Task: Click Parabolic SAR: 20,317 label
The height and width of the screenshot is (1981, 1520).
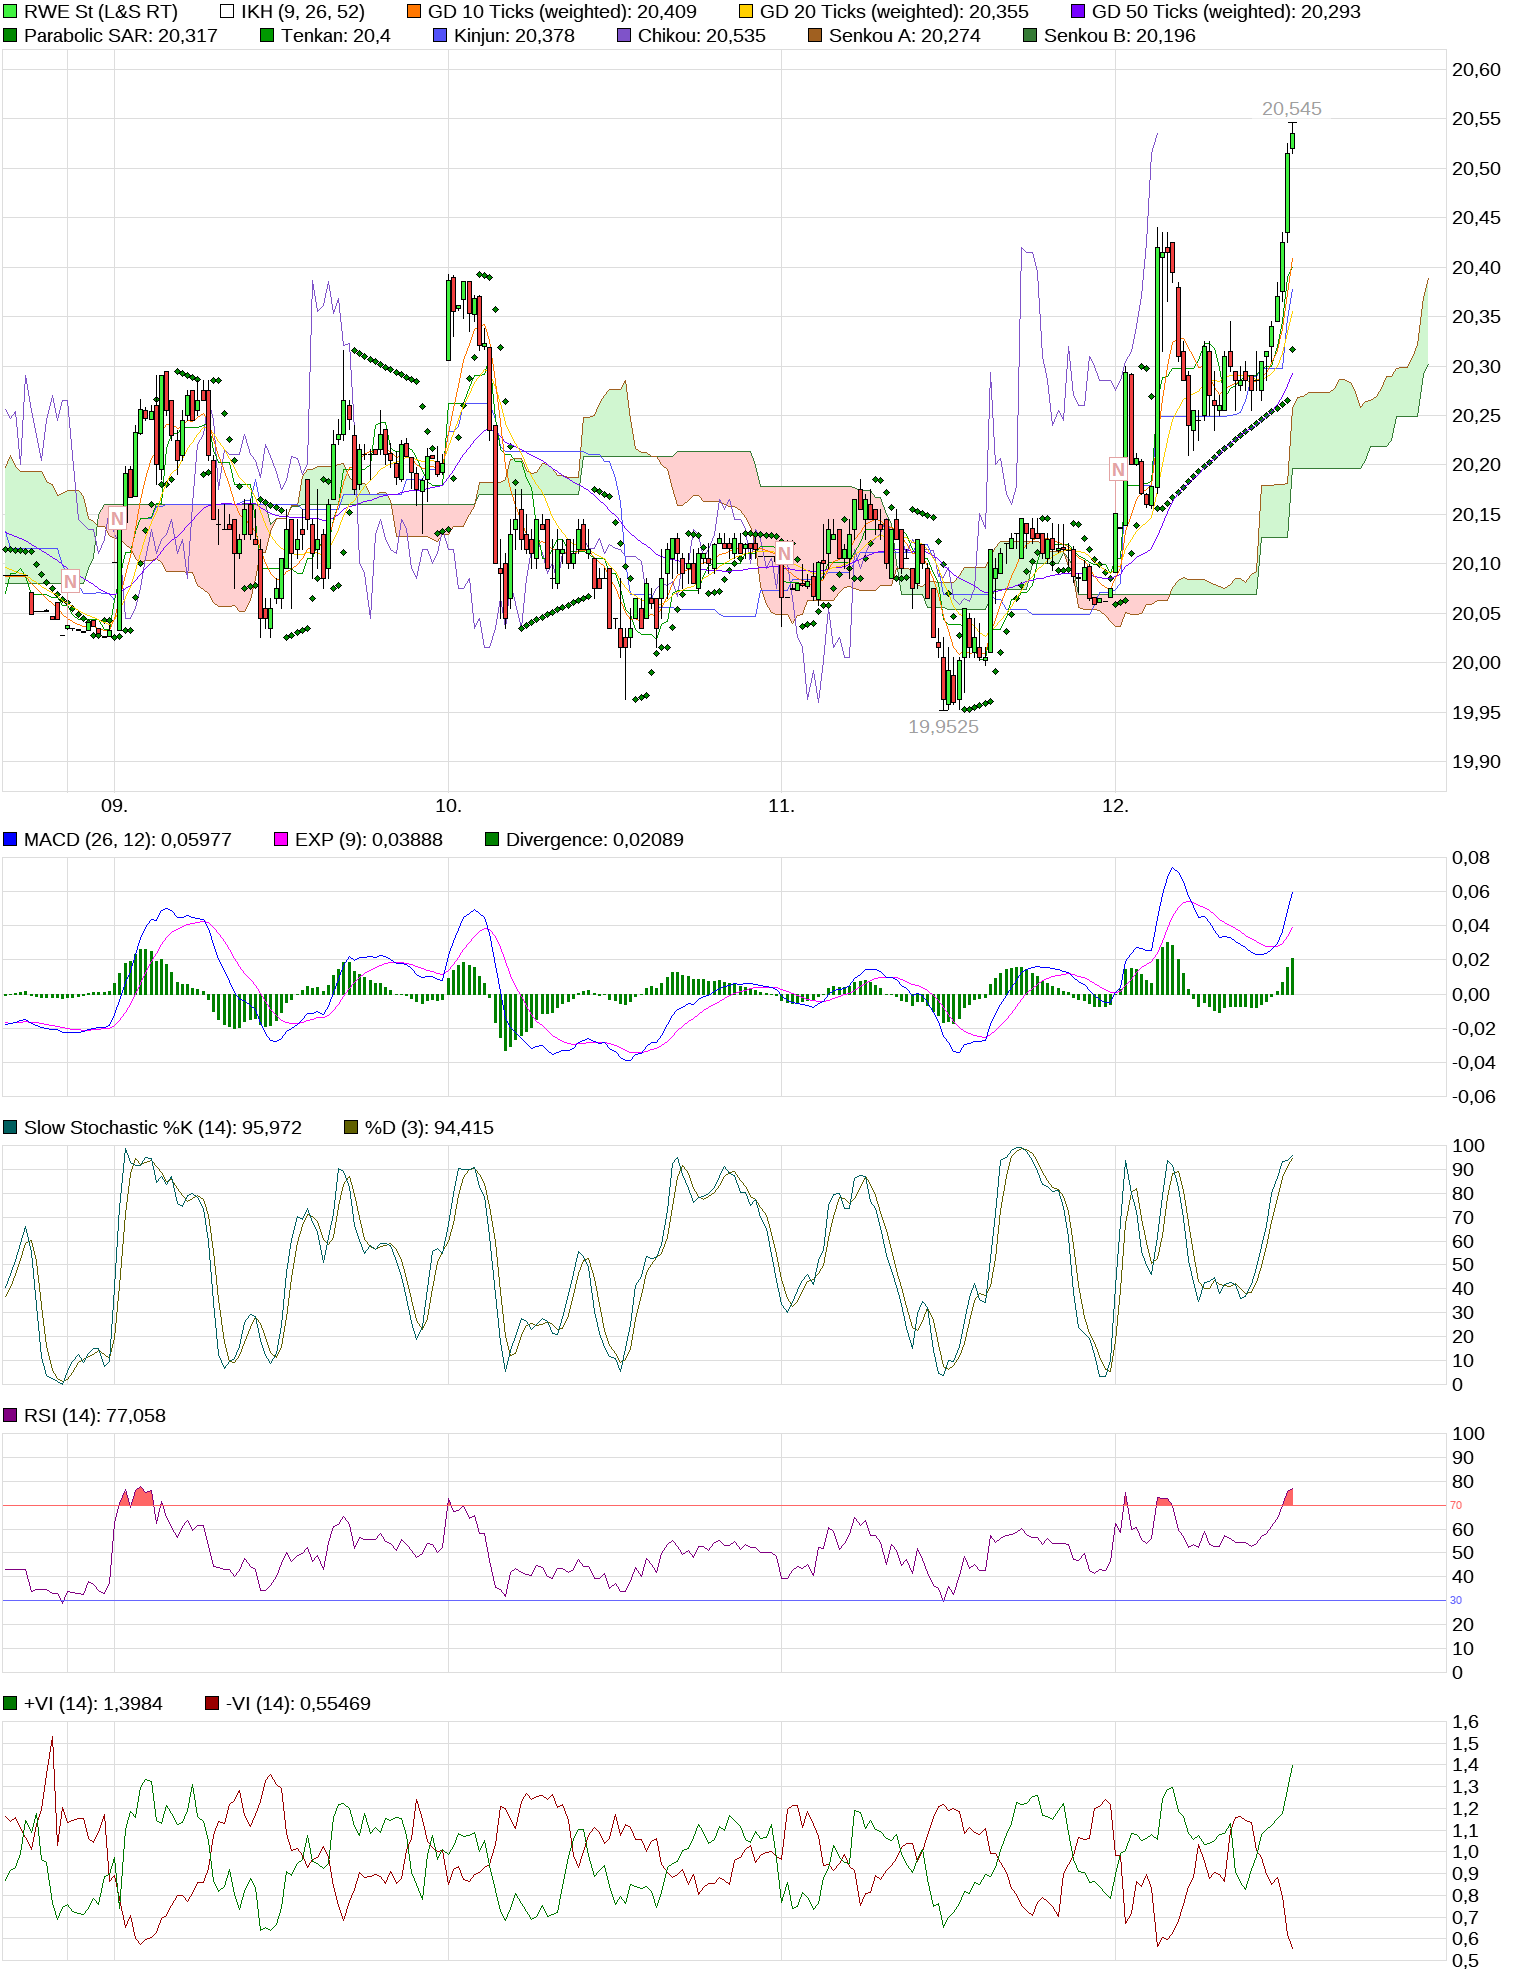Action: [121, 36]
